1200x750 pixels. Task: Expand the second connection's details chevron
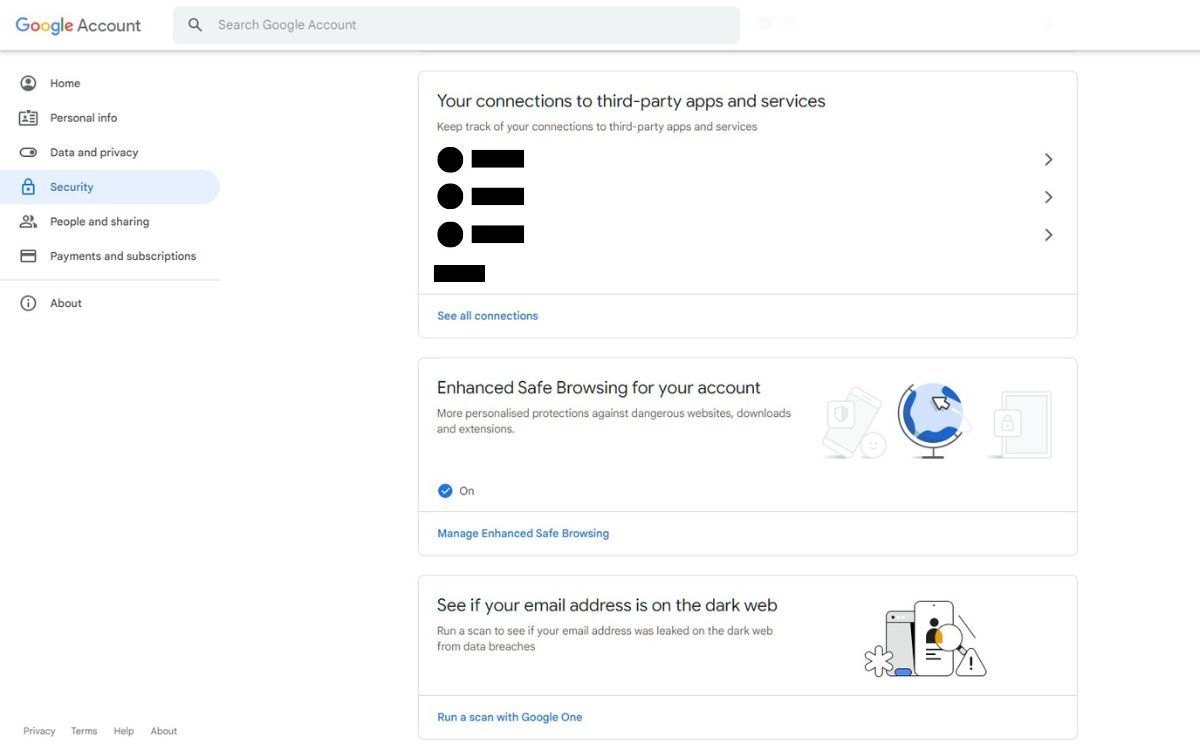[x=1048, y=197]
